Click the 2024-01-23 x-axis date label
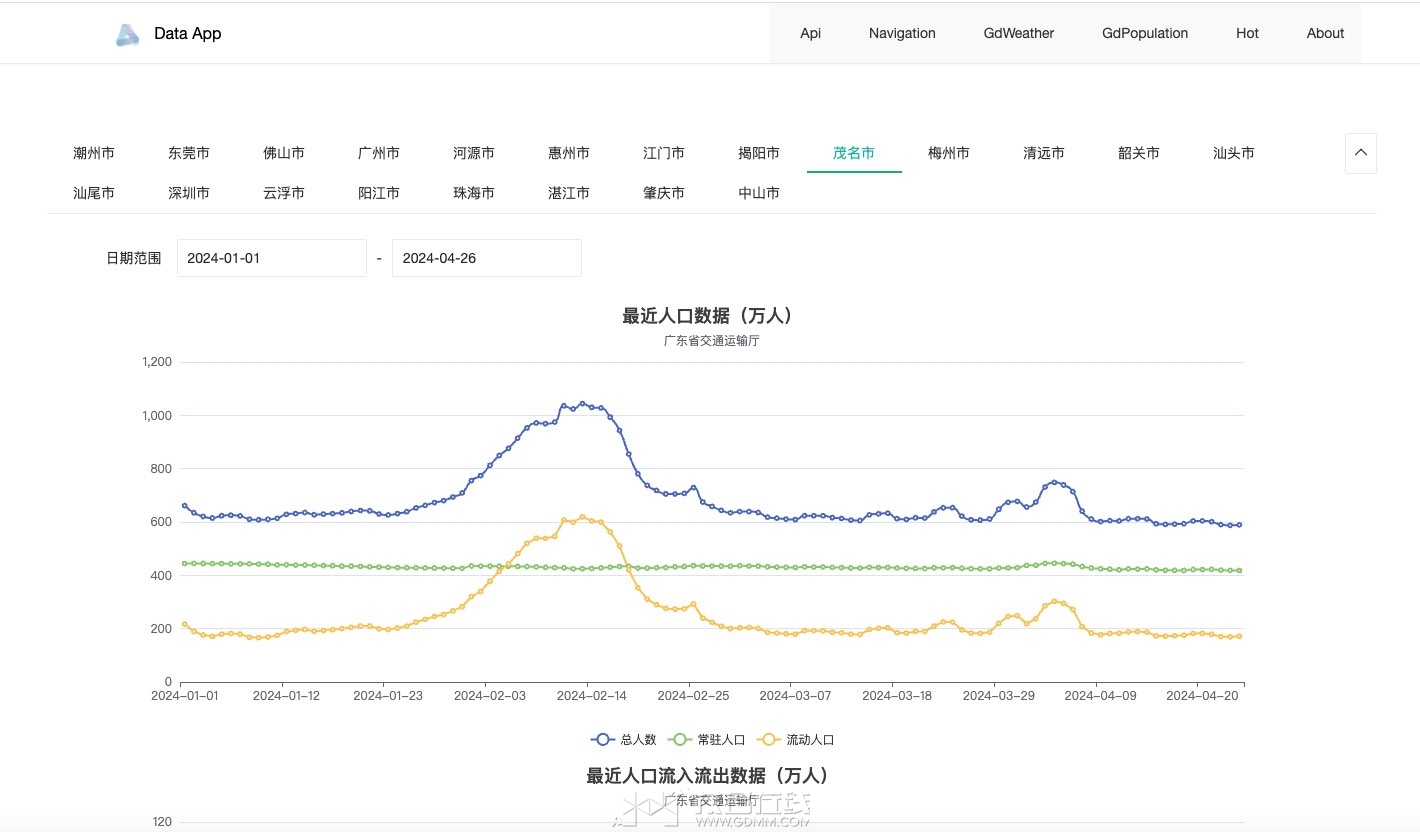Image resolution: width=1420 pixels, height=832 pixels. click(388, 696)
